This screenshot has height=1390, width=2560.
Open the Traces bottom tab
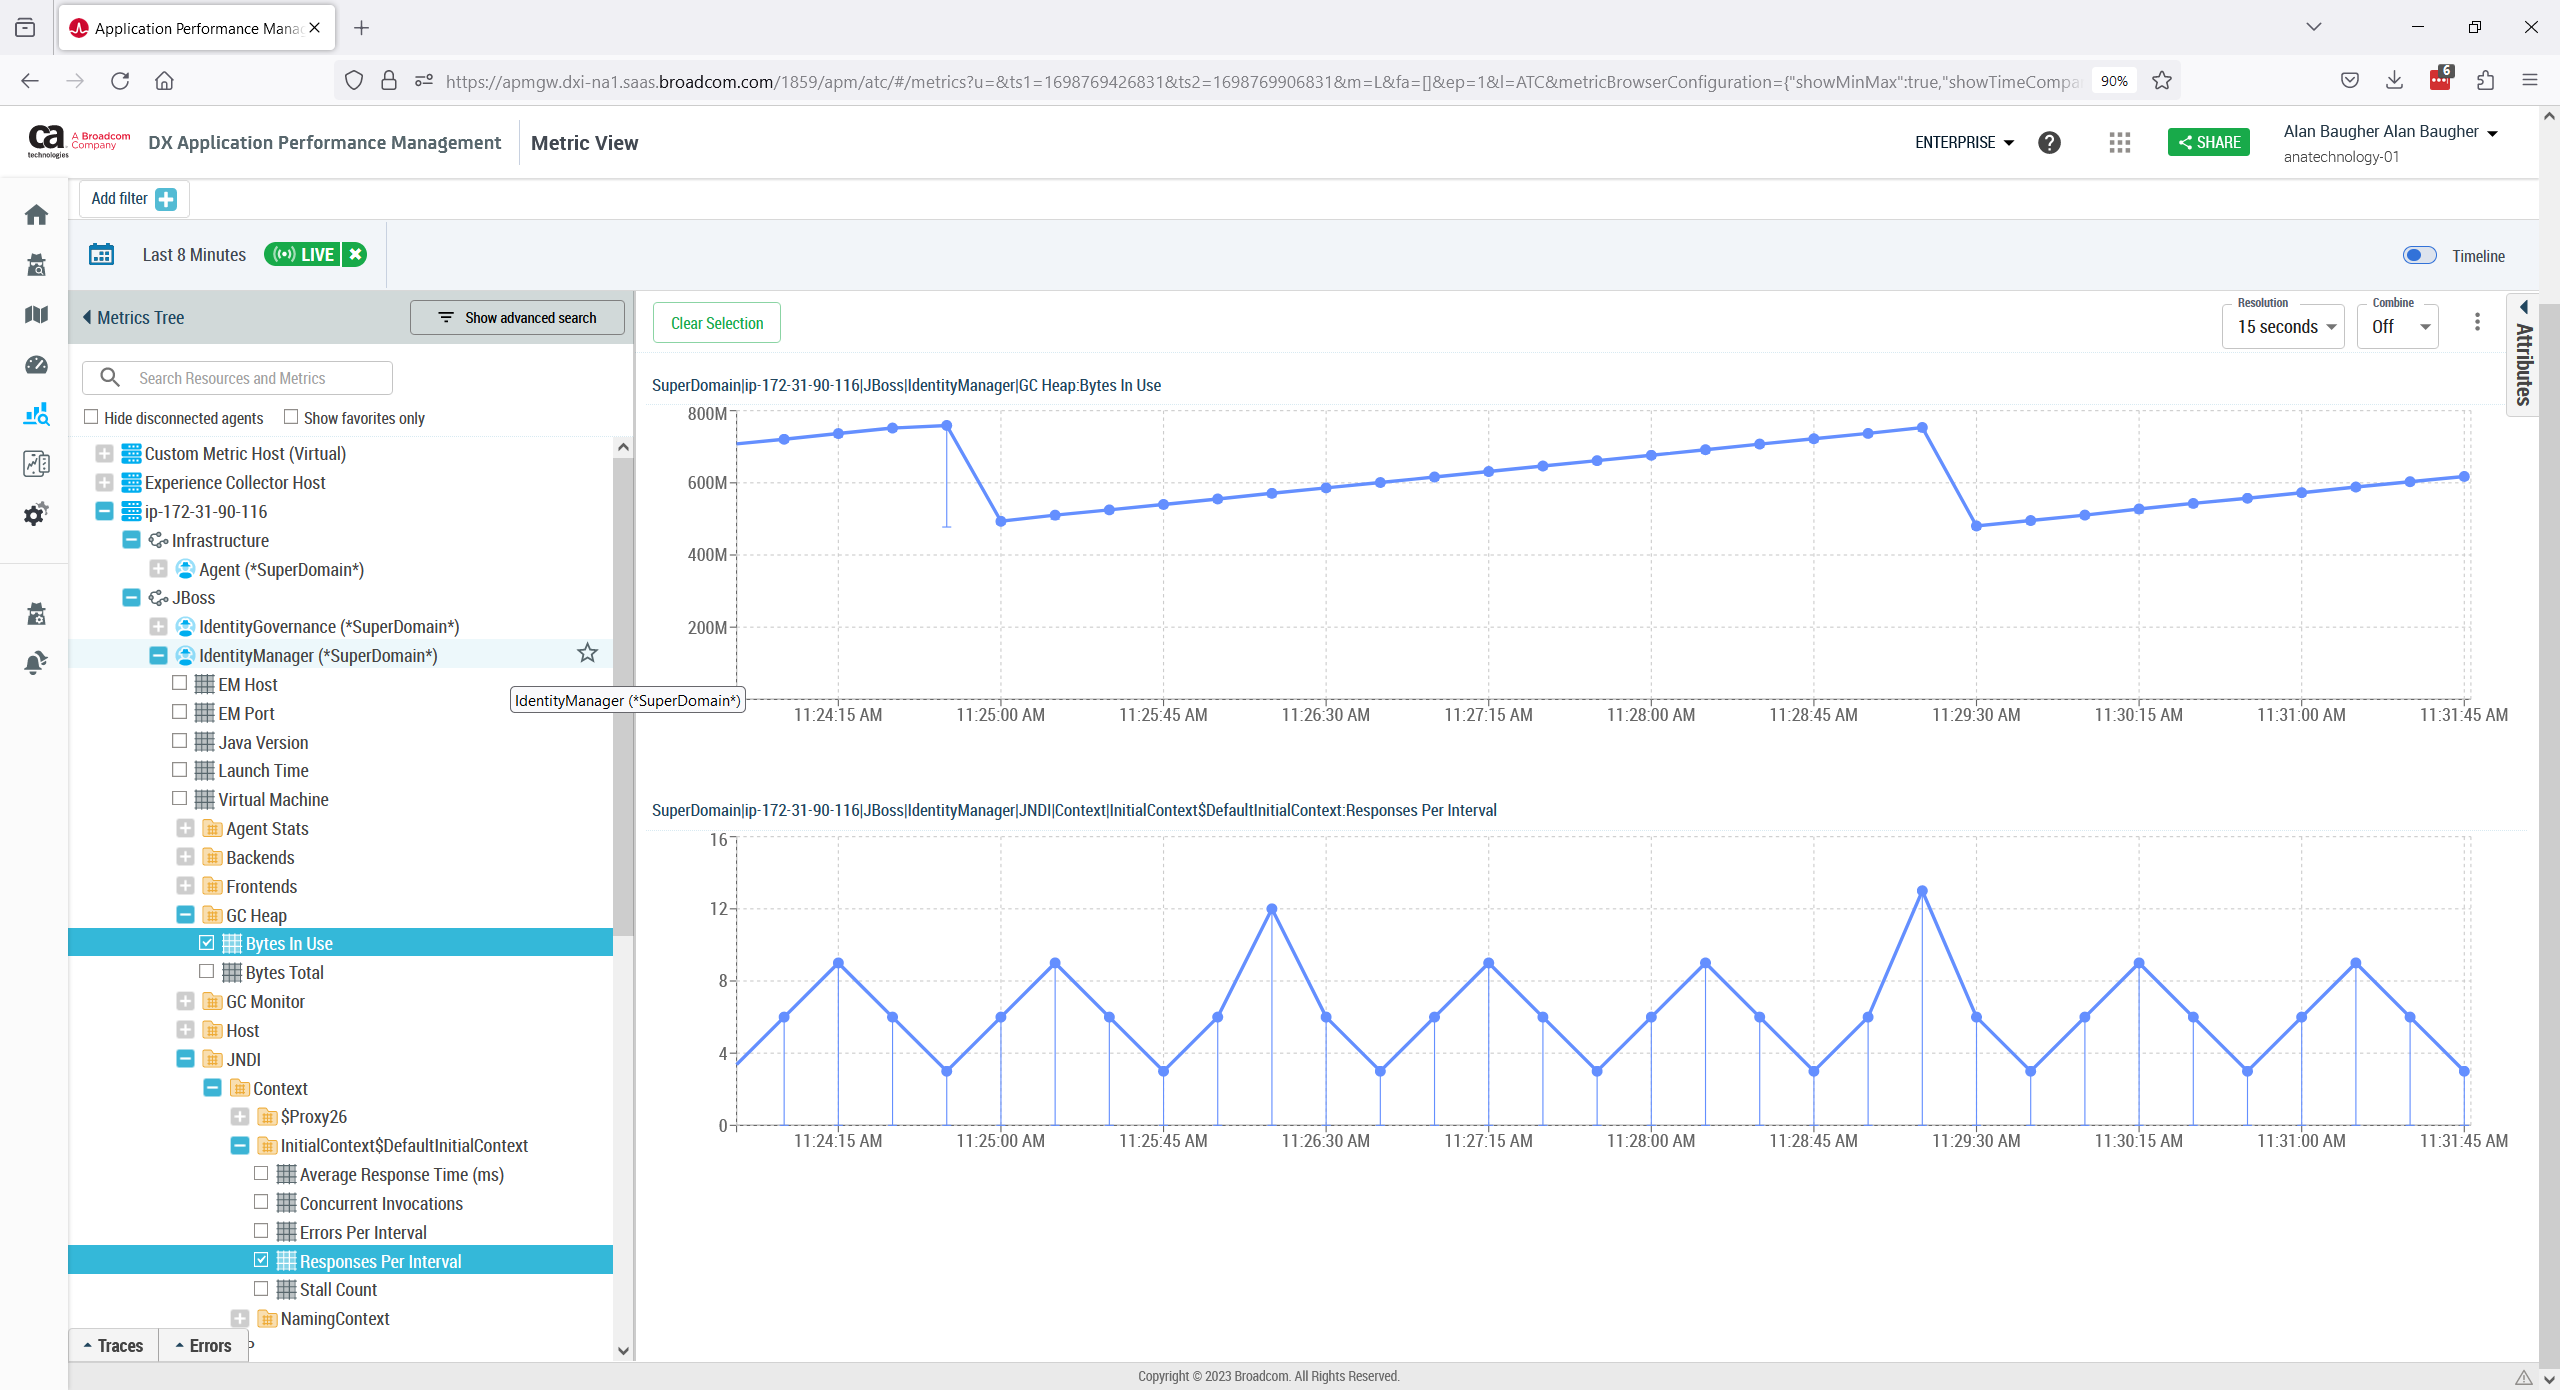click(x=113, y=1346)
